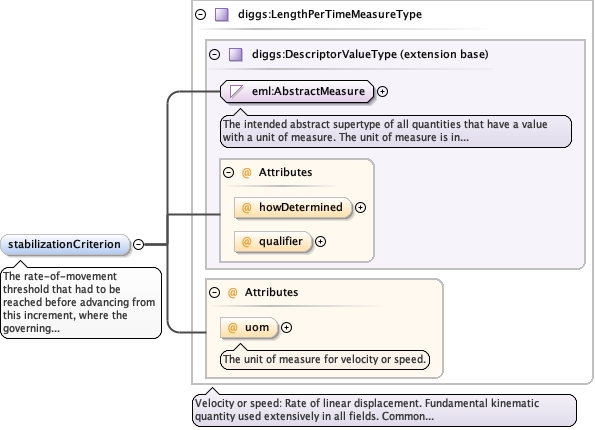This screenshot has height=430, width=595.
Task: Click the Attributes label above uom
Action: click(271, 292)
